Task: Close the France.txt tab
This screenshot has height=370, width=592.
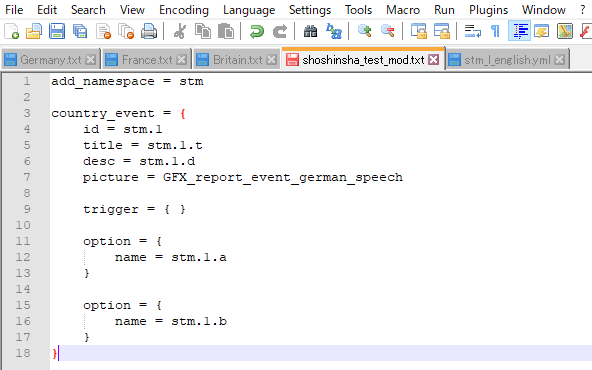Action: [182, 60]
